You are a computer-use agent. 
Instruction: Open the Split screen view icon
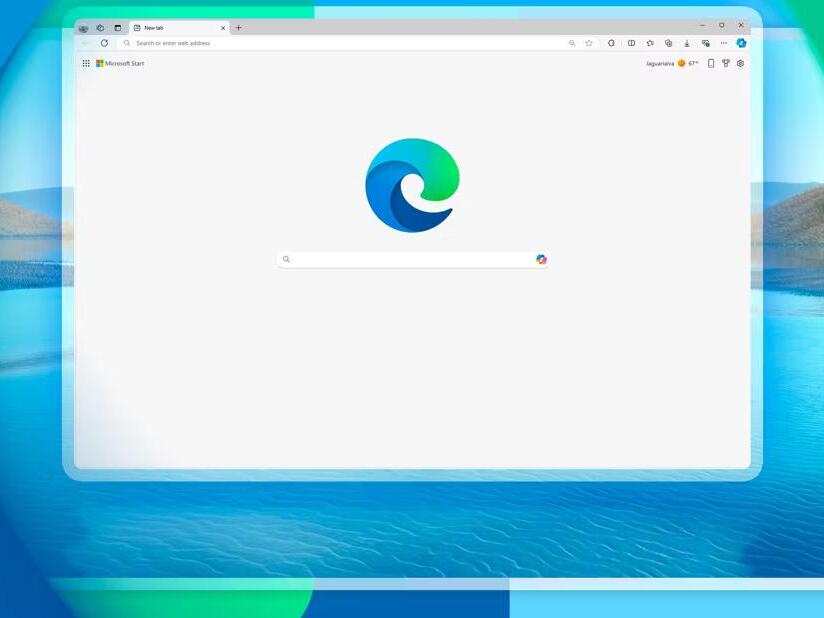click(x=632, y=43)
